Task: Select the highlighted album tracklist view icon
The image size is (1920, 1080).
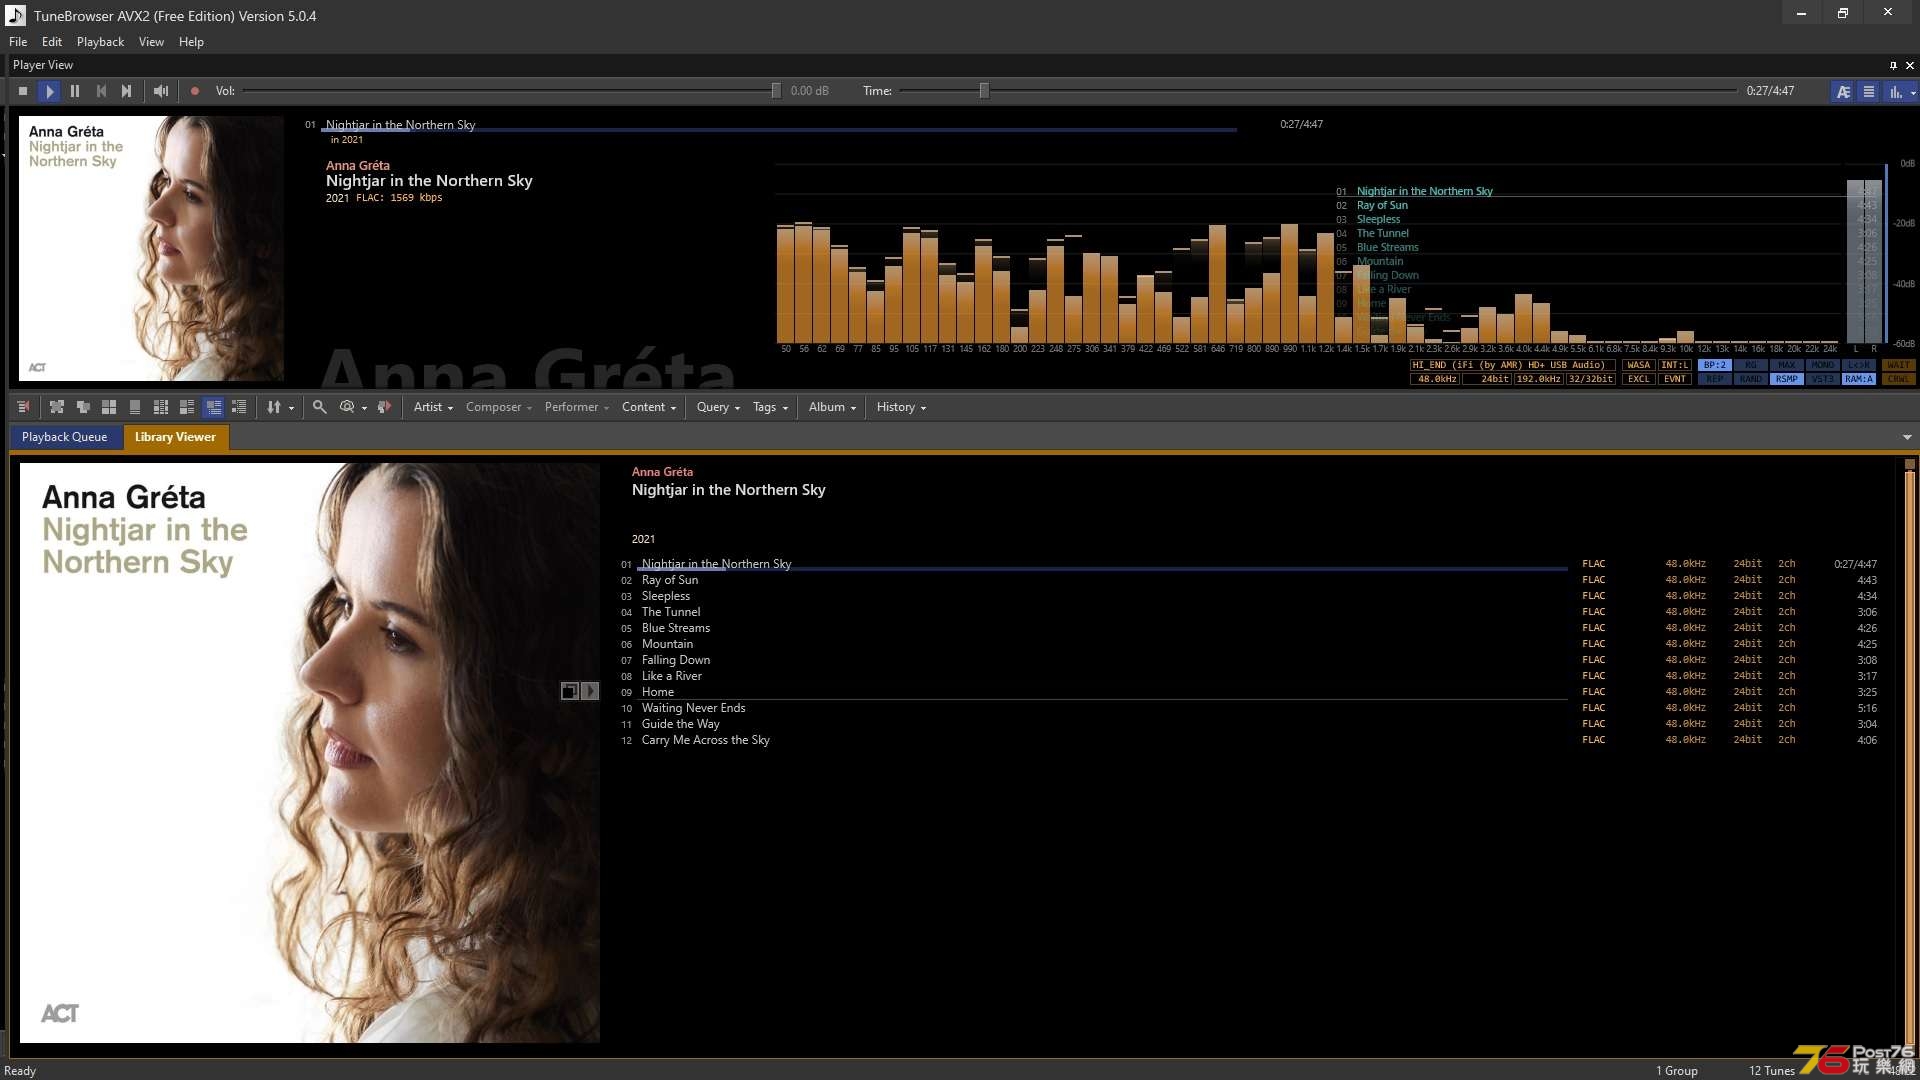Action: [213, 407]
